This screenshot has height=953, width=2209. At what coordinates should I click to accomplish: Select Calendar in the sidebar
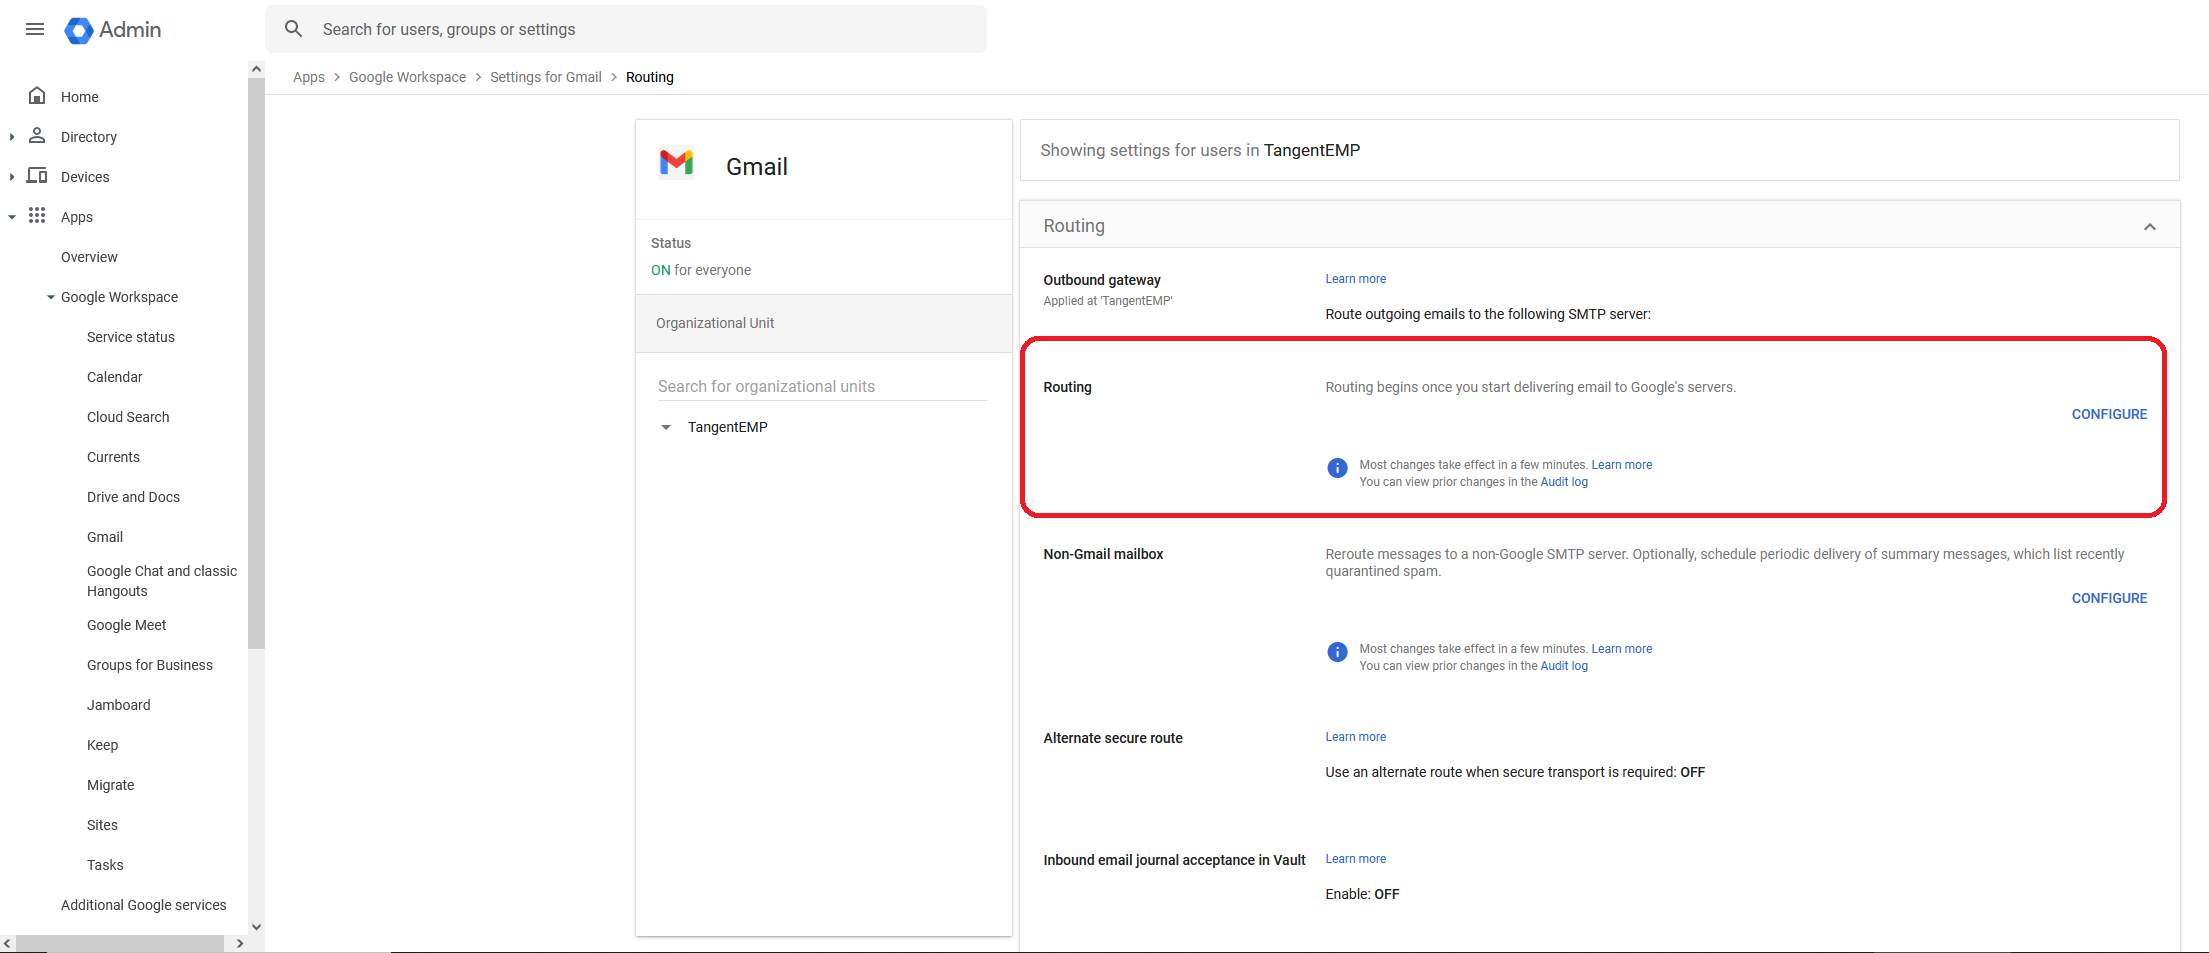(x=115, y=377)
